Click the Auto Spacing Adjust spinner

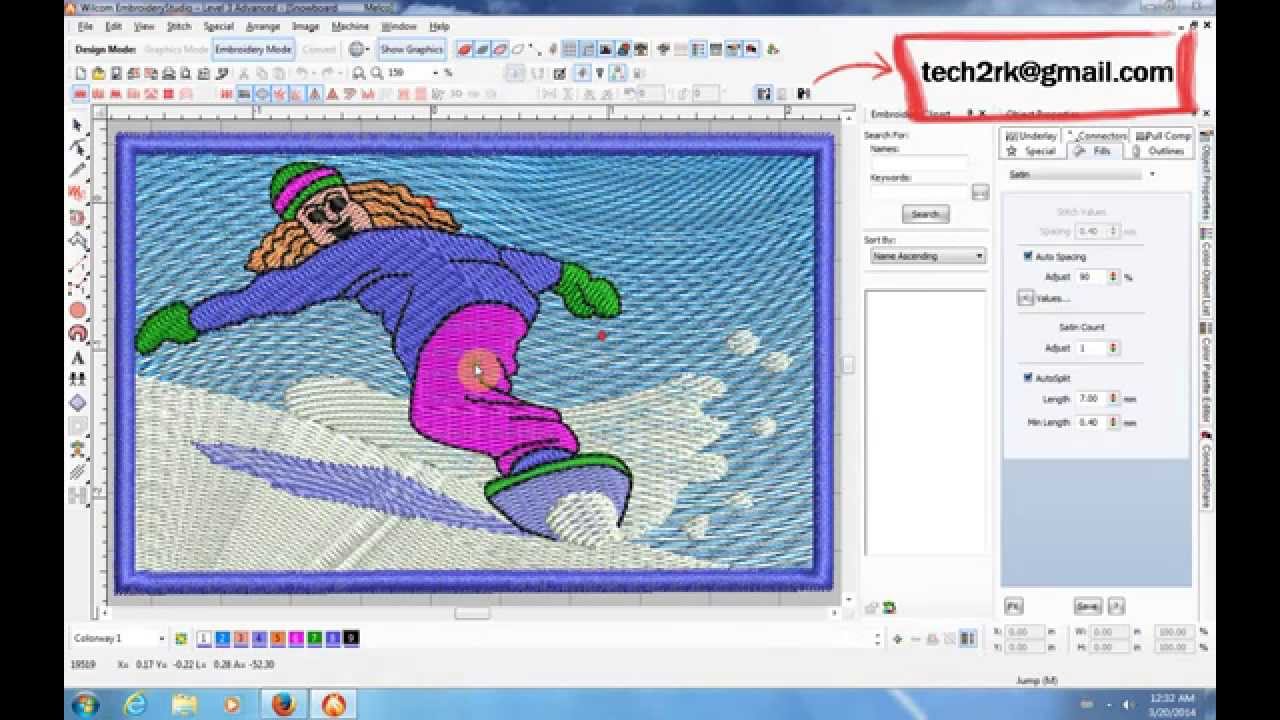tap(1113, 277)
